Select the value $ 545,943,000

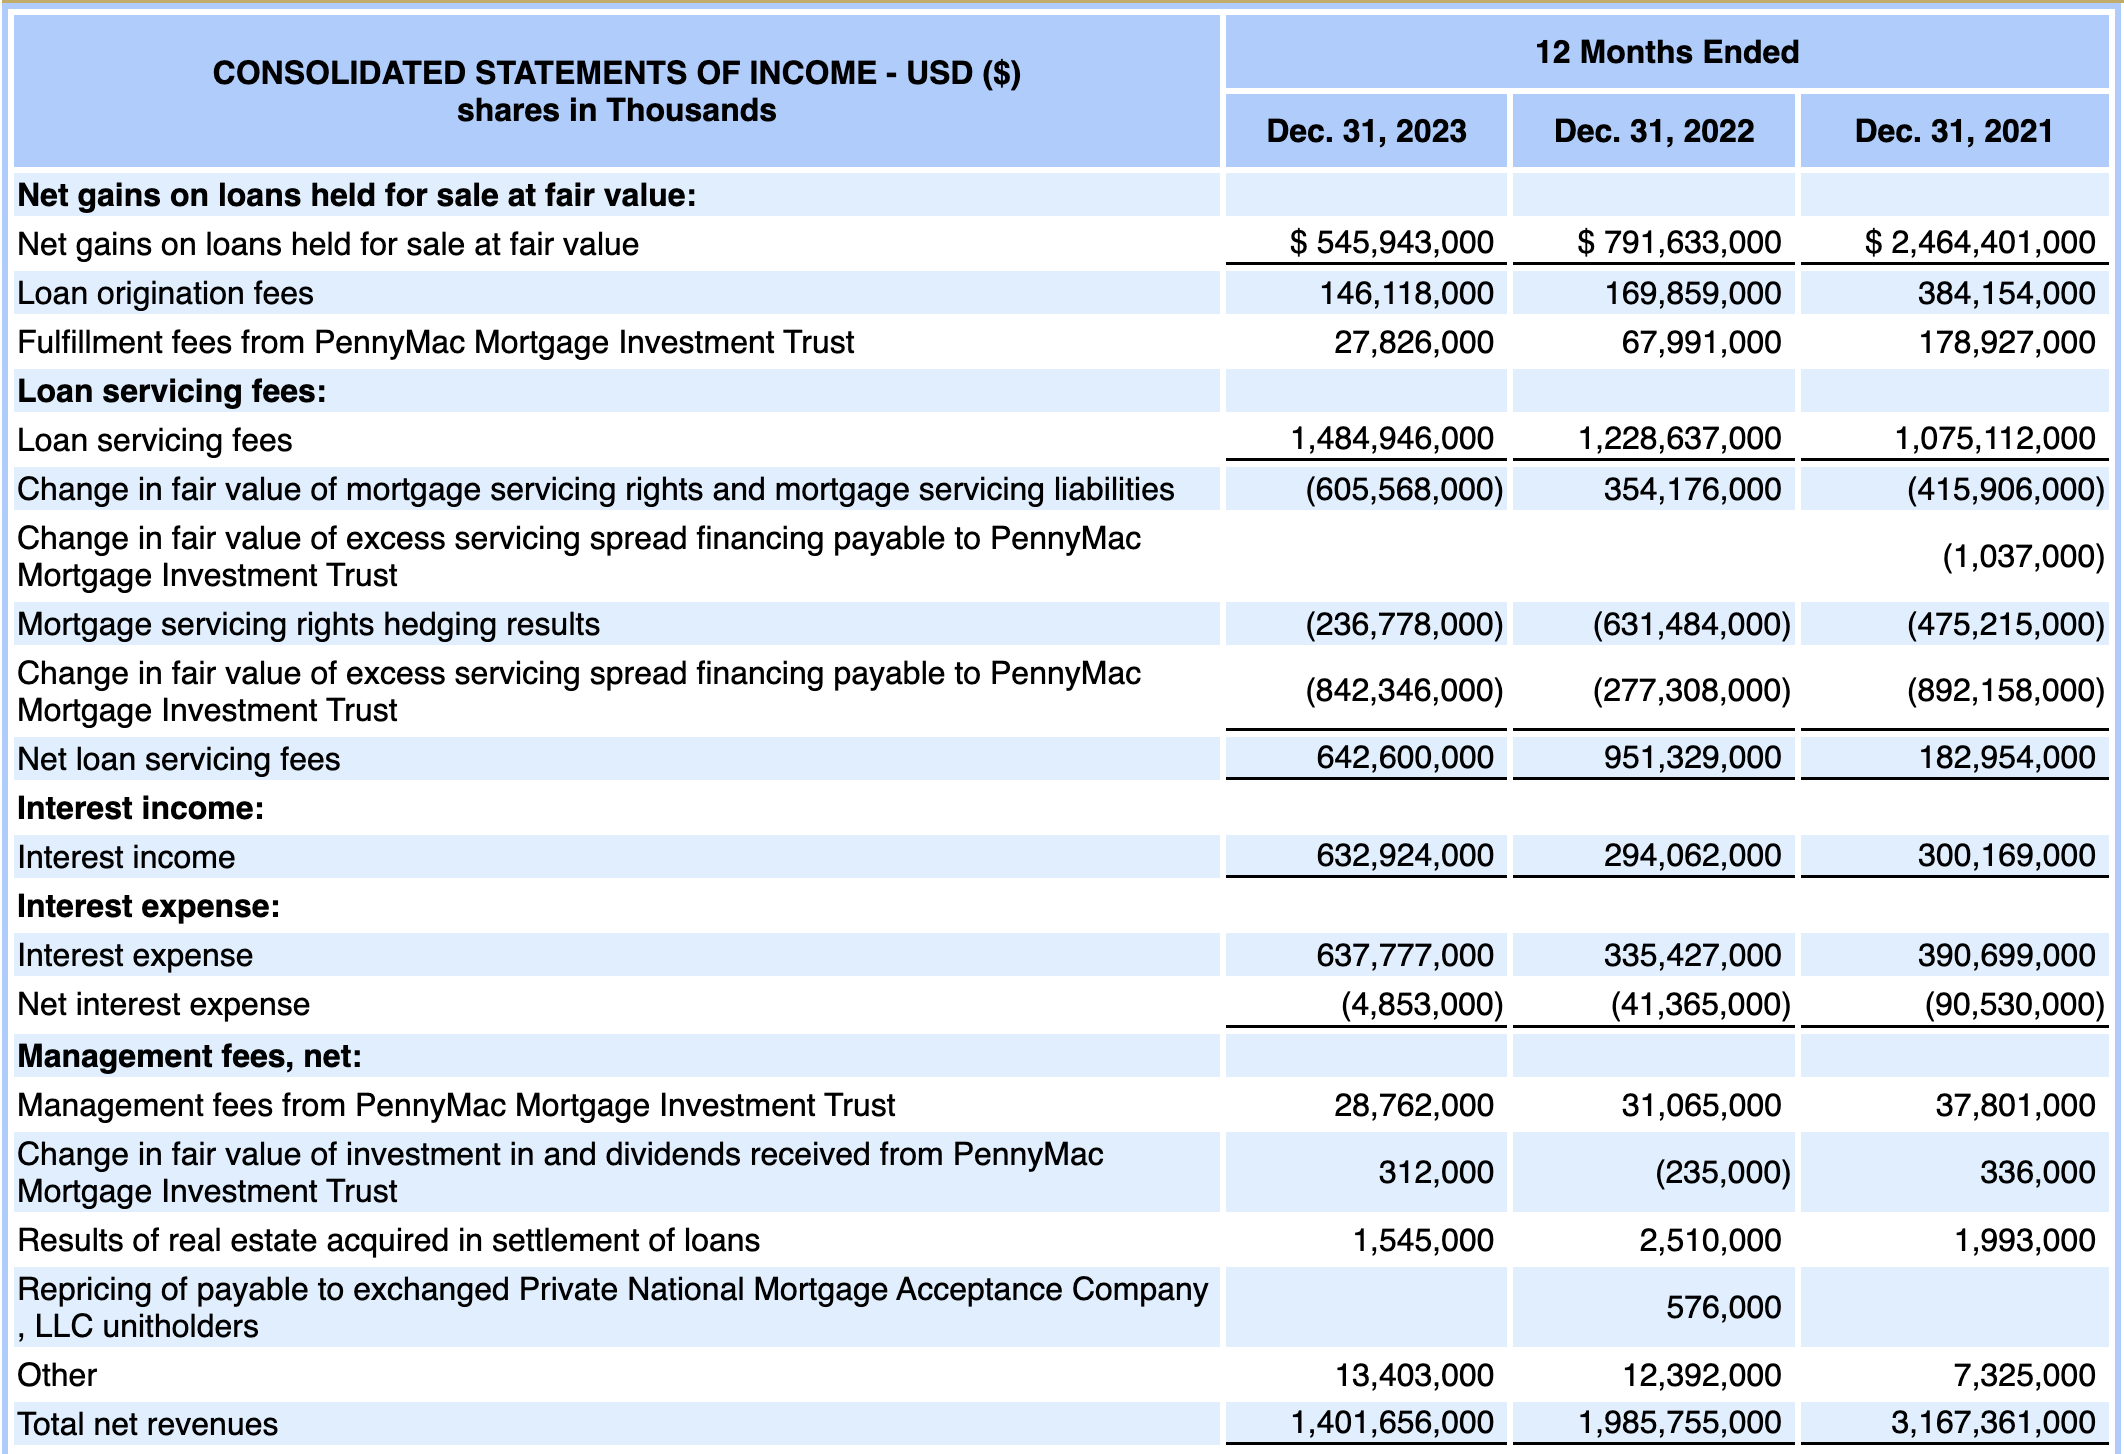point(1391,242)
